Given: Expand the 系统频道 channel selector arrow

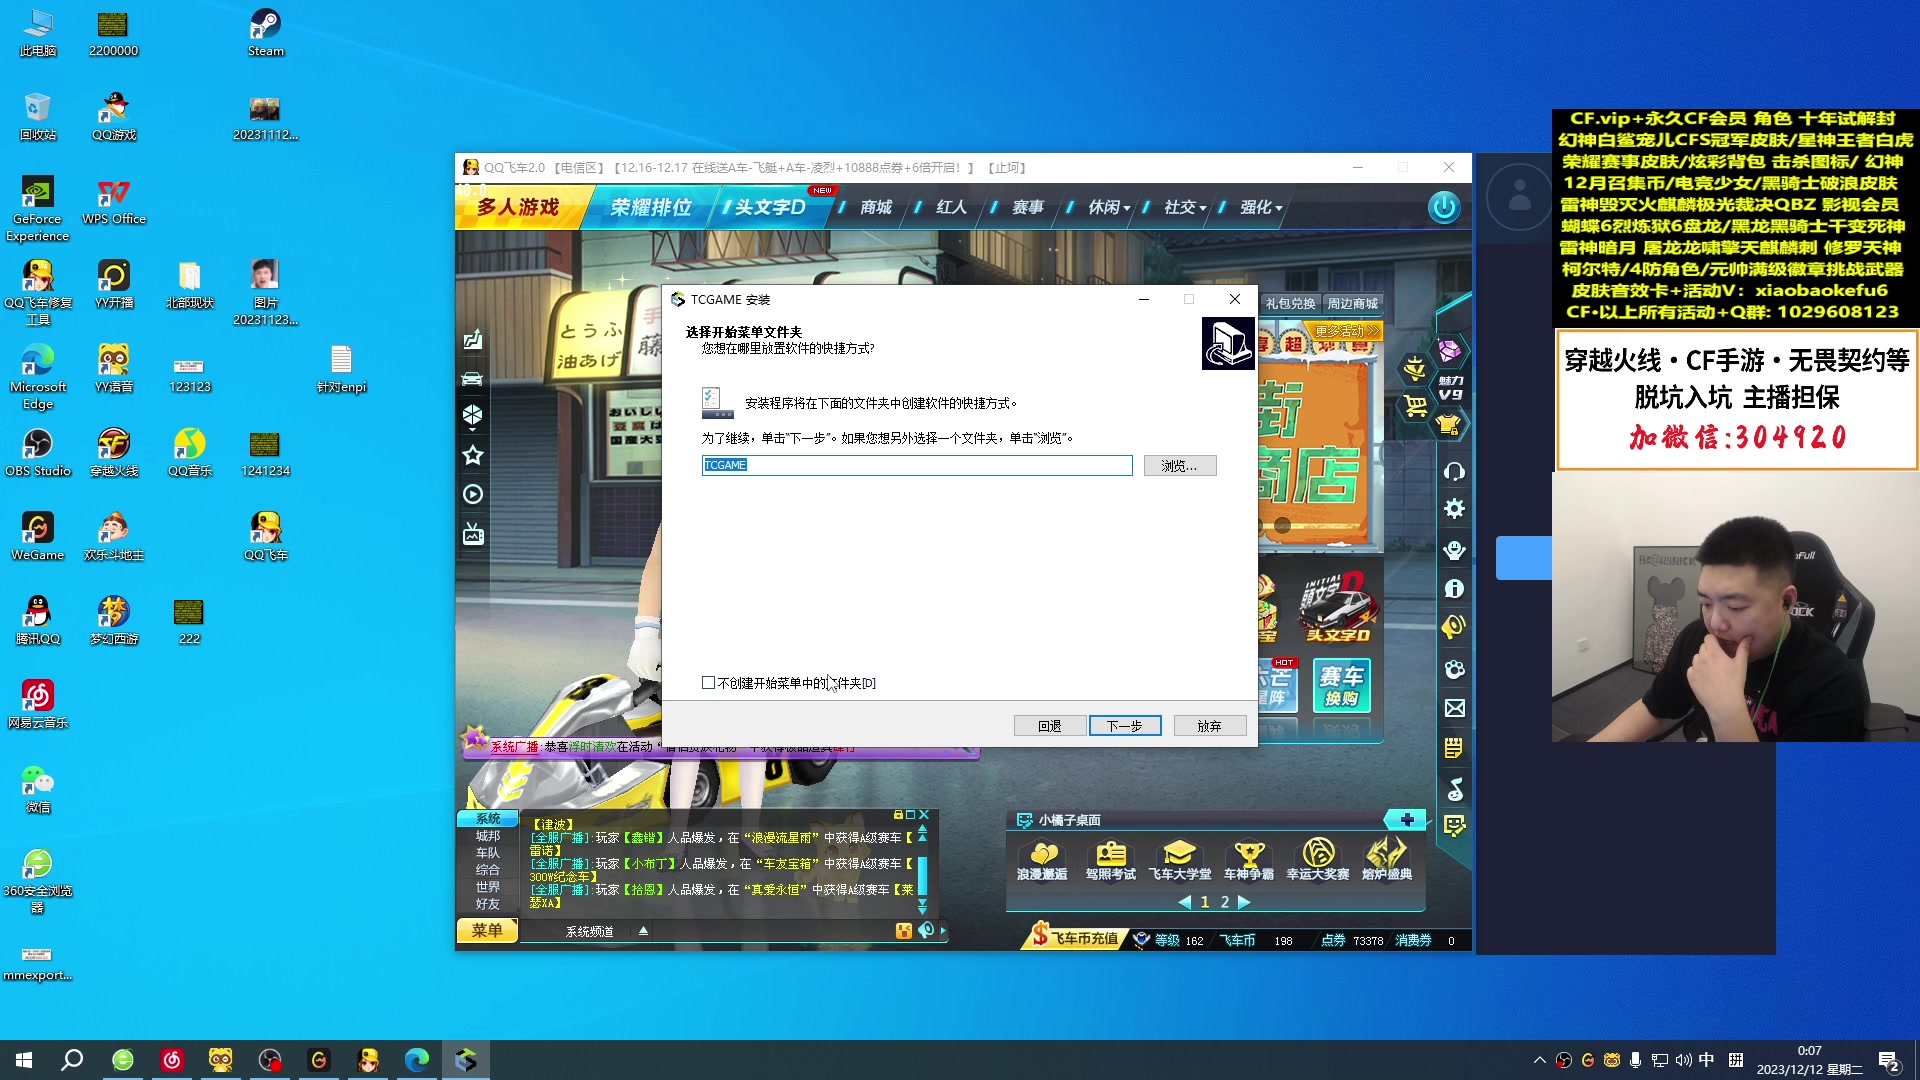Looking at the screenshot, I should click(x=643, y=931).
